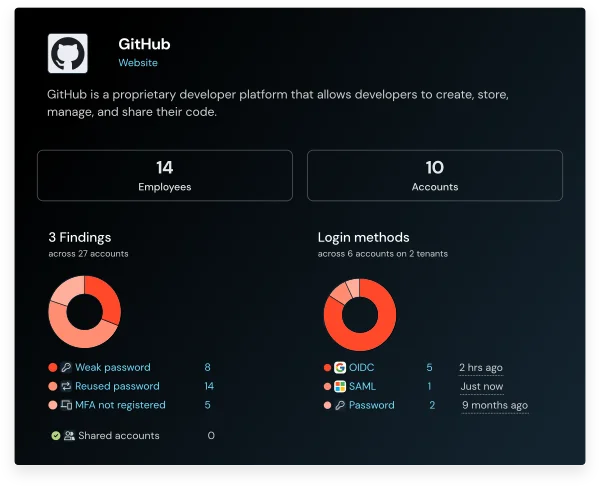The height and width of the screenshot is (486, 600).
Task: Open the SAML login method
Action: pyautogui.click(x=362, y=386)
